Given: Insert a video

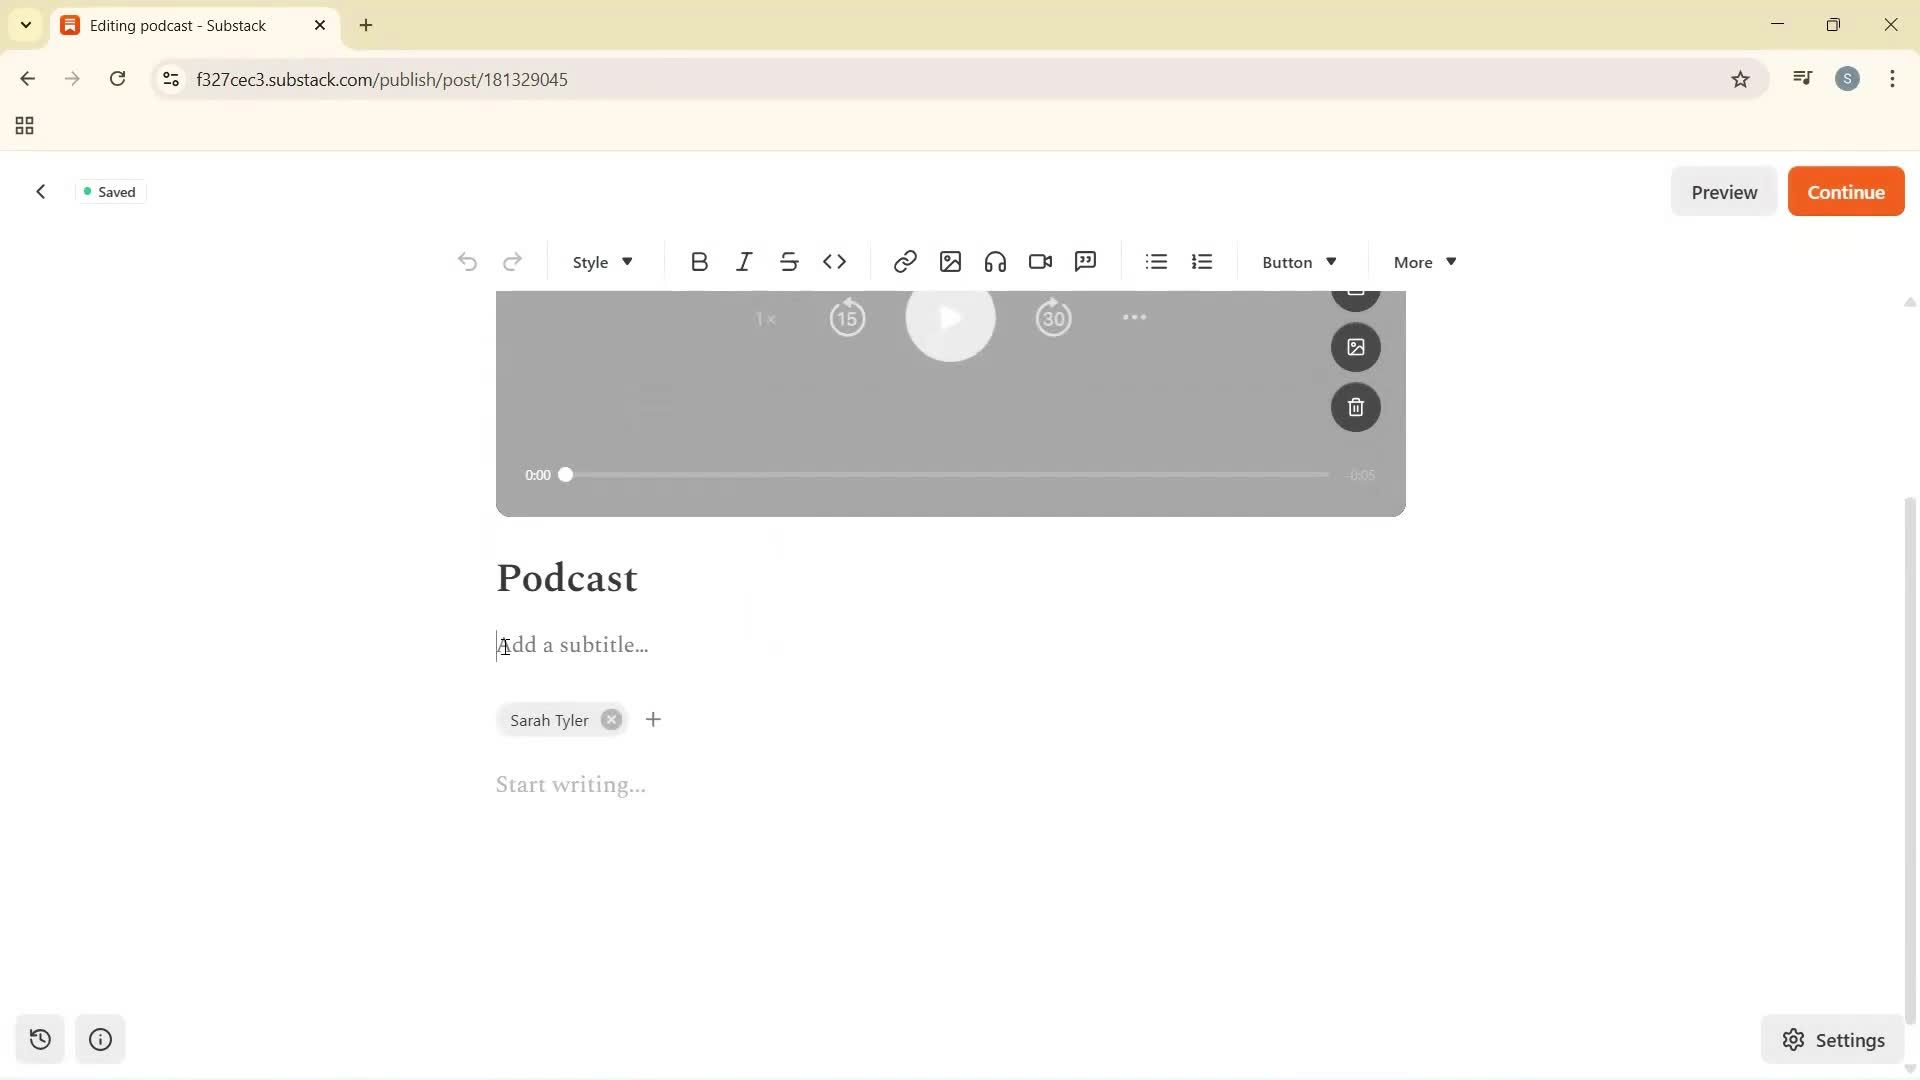Looking at the screenshot, I should [1040, 261].
